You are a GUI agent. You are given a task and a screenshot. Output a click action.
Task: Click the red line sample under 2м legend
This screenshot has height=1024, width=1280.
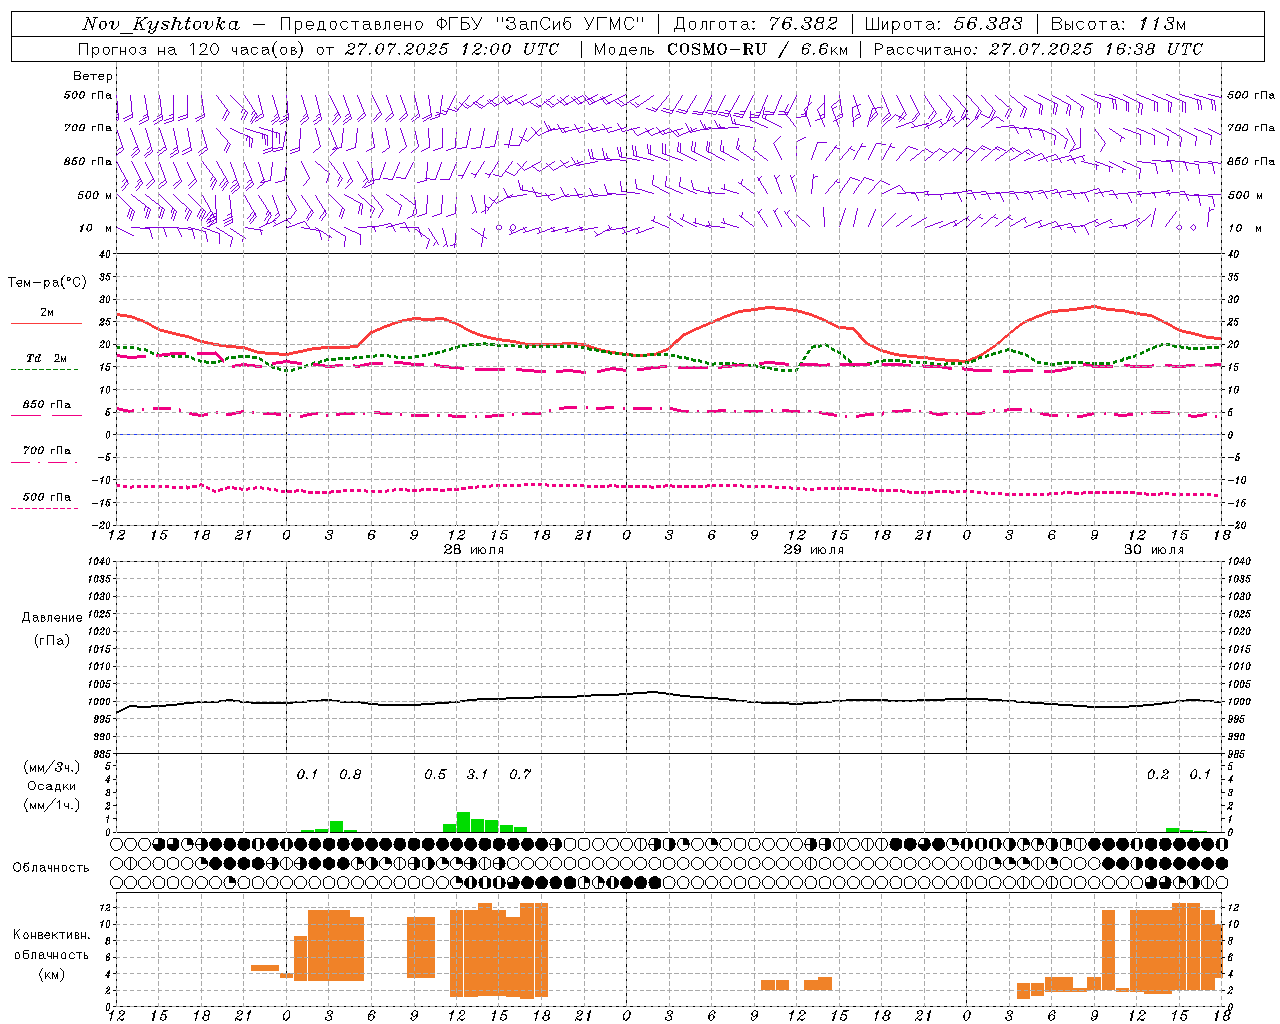coord(46,324)
